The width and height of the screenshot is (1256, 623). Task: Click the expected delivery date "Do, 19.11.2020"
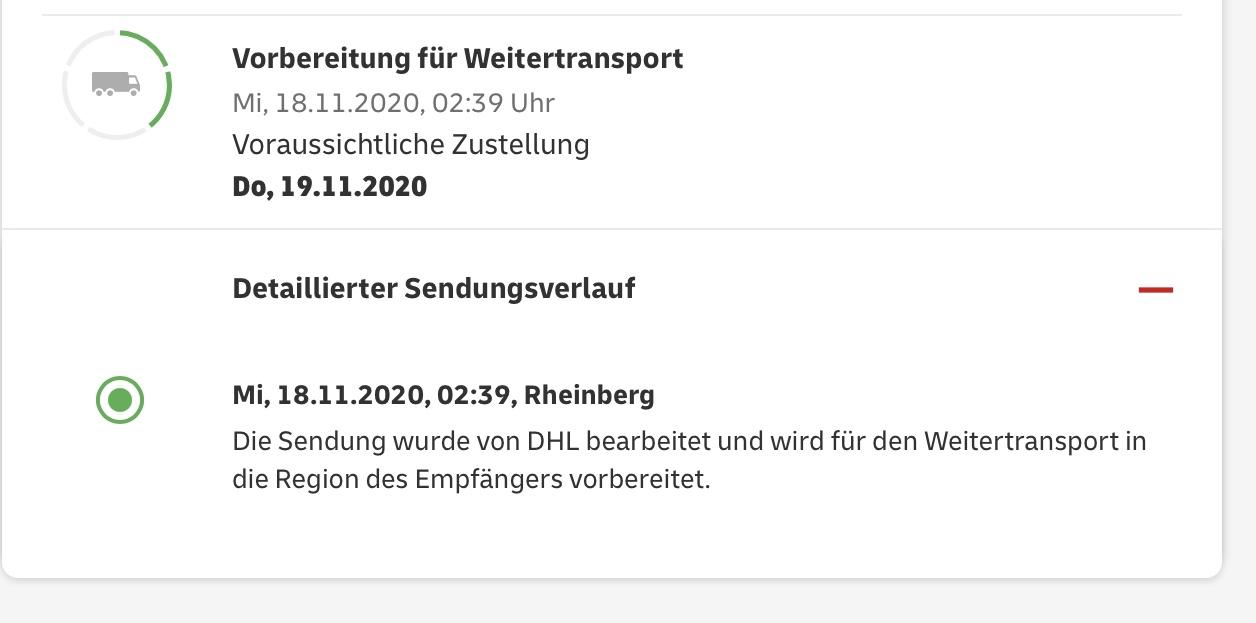[x=329, y=187]
